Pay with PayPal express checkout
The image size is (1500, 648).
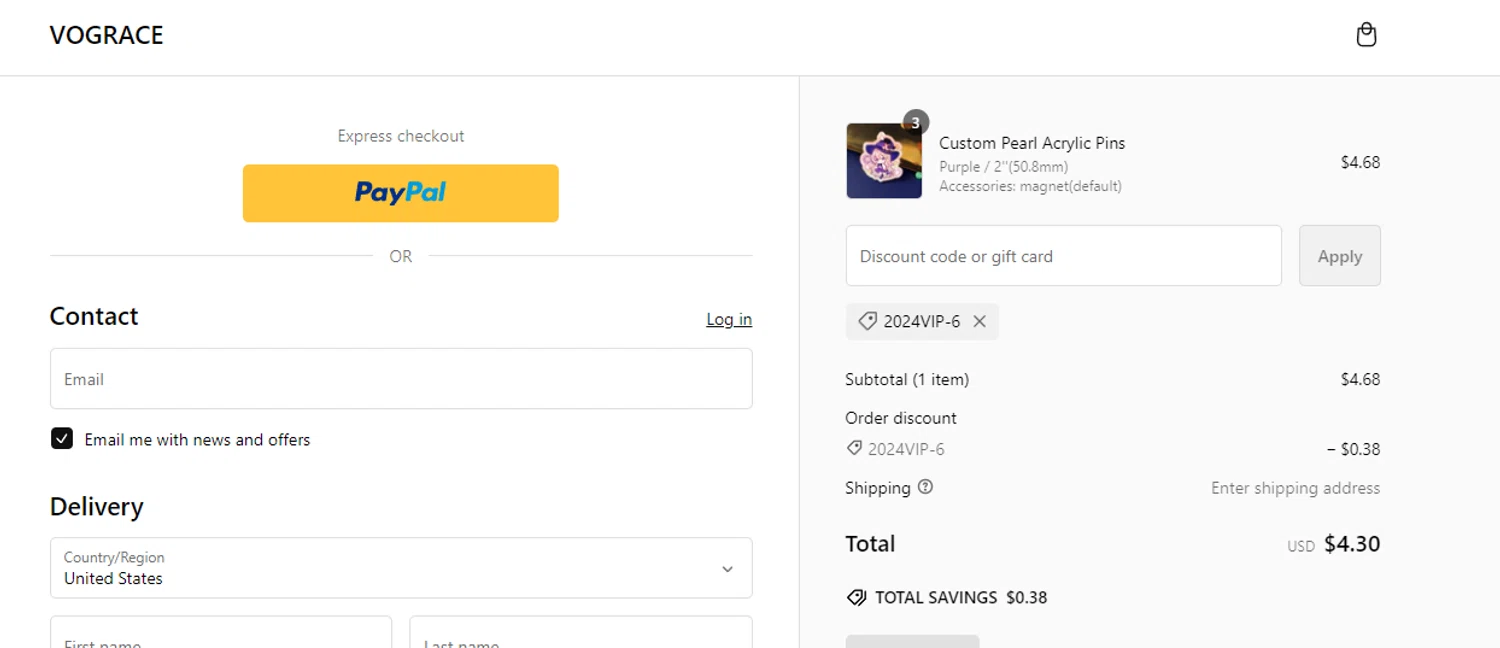coord(400,193)
